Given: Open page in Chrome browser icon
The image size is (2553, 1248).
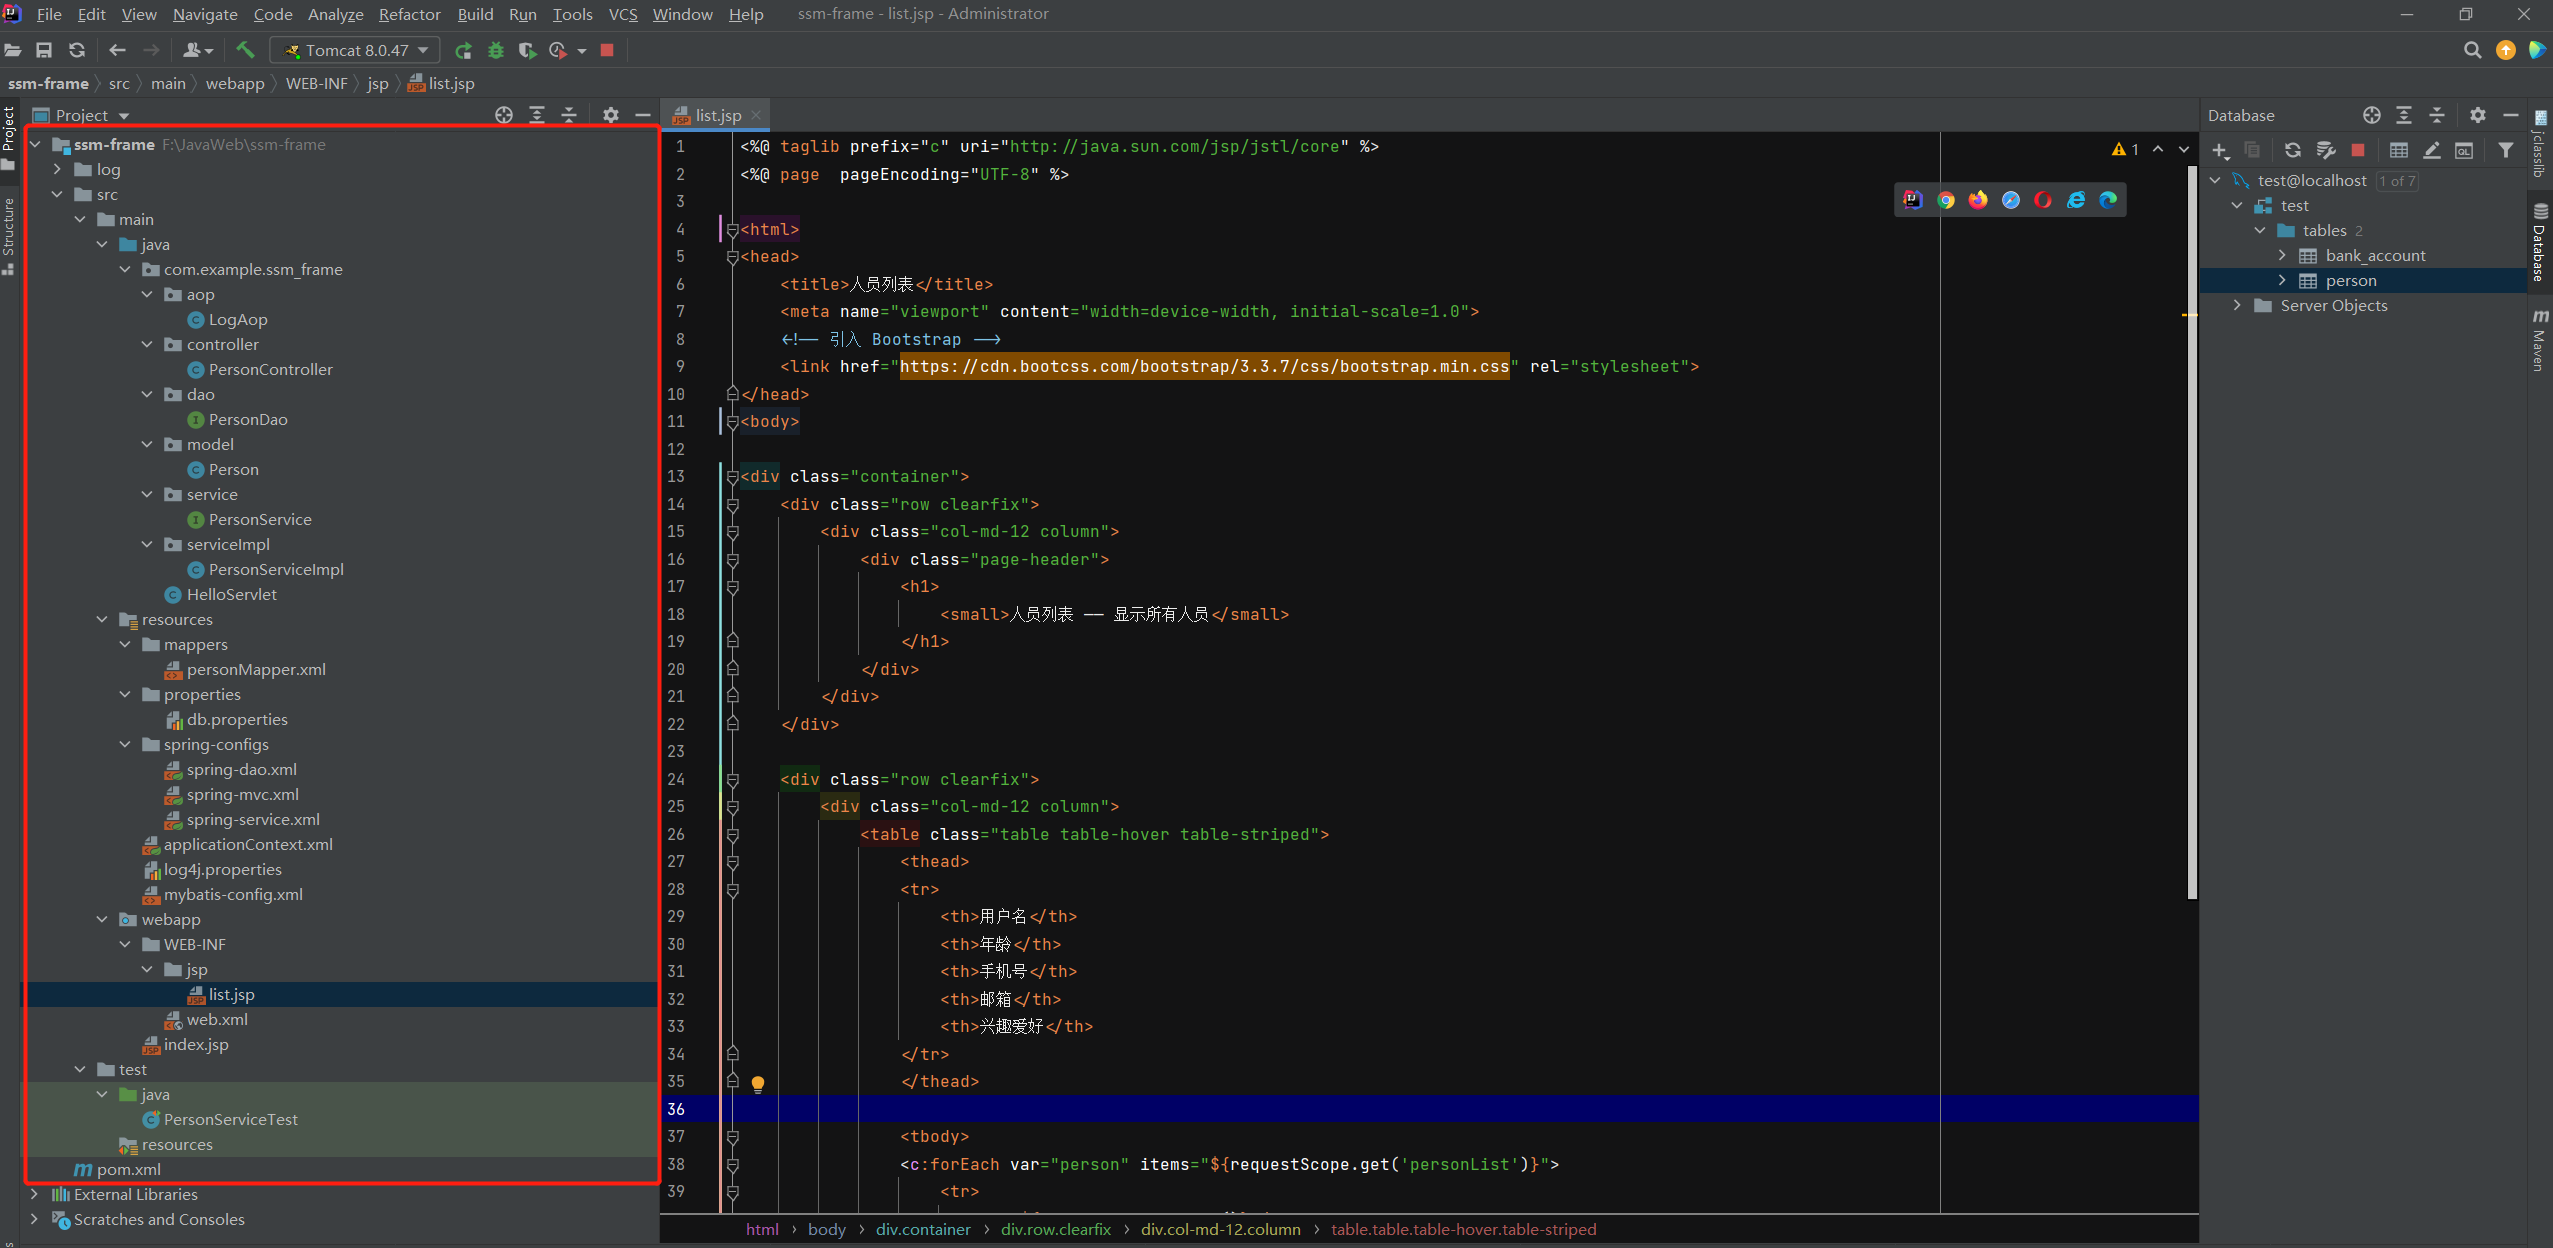Looking at the screenshot, I should coord(1945,200).
